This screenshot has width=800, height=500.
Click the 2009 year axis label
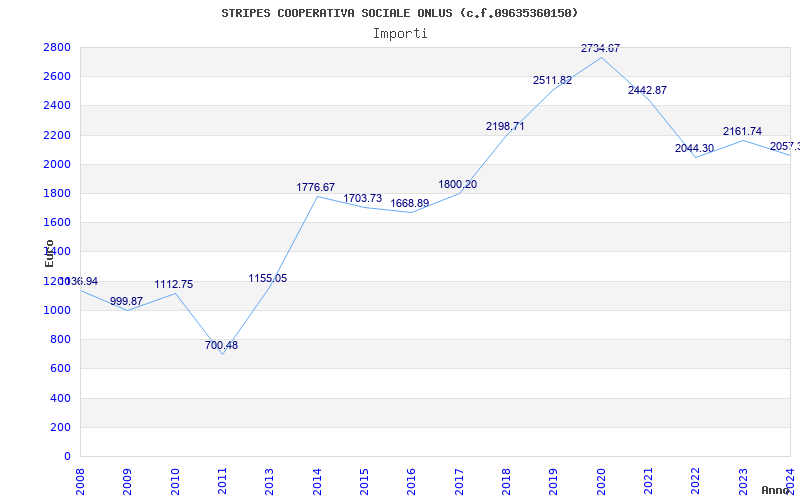(x=127, y=482)
